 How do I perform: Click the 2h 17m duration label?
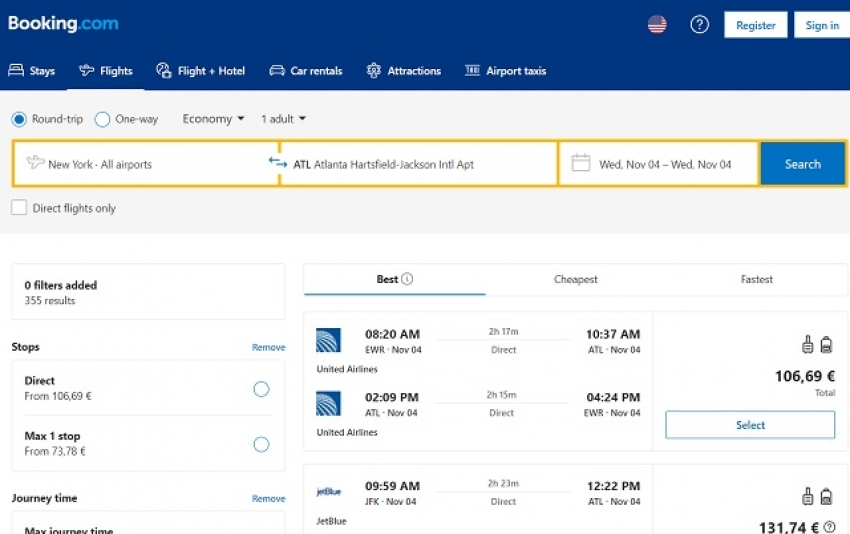504,331
